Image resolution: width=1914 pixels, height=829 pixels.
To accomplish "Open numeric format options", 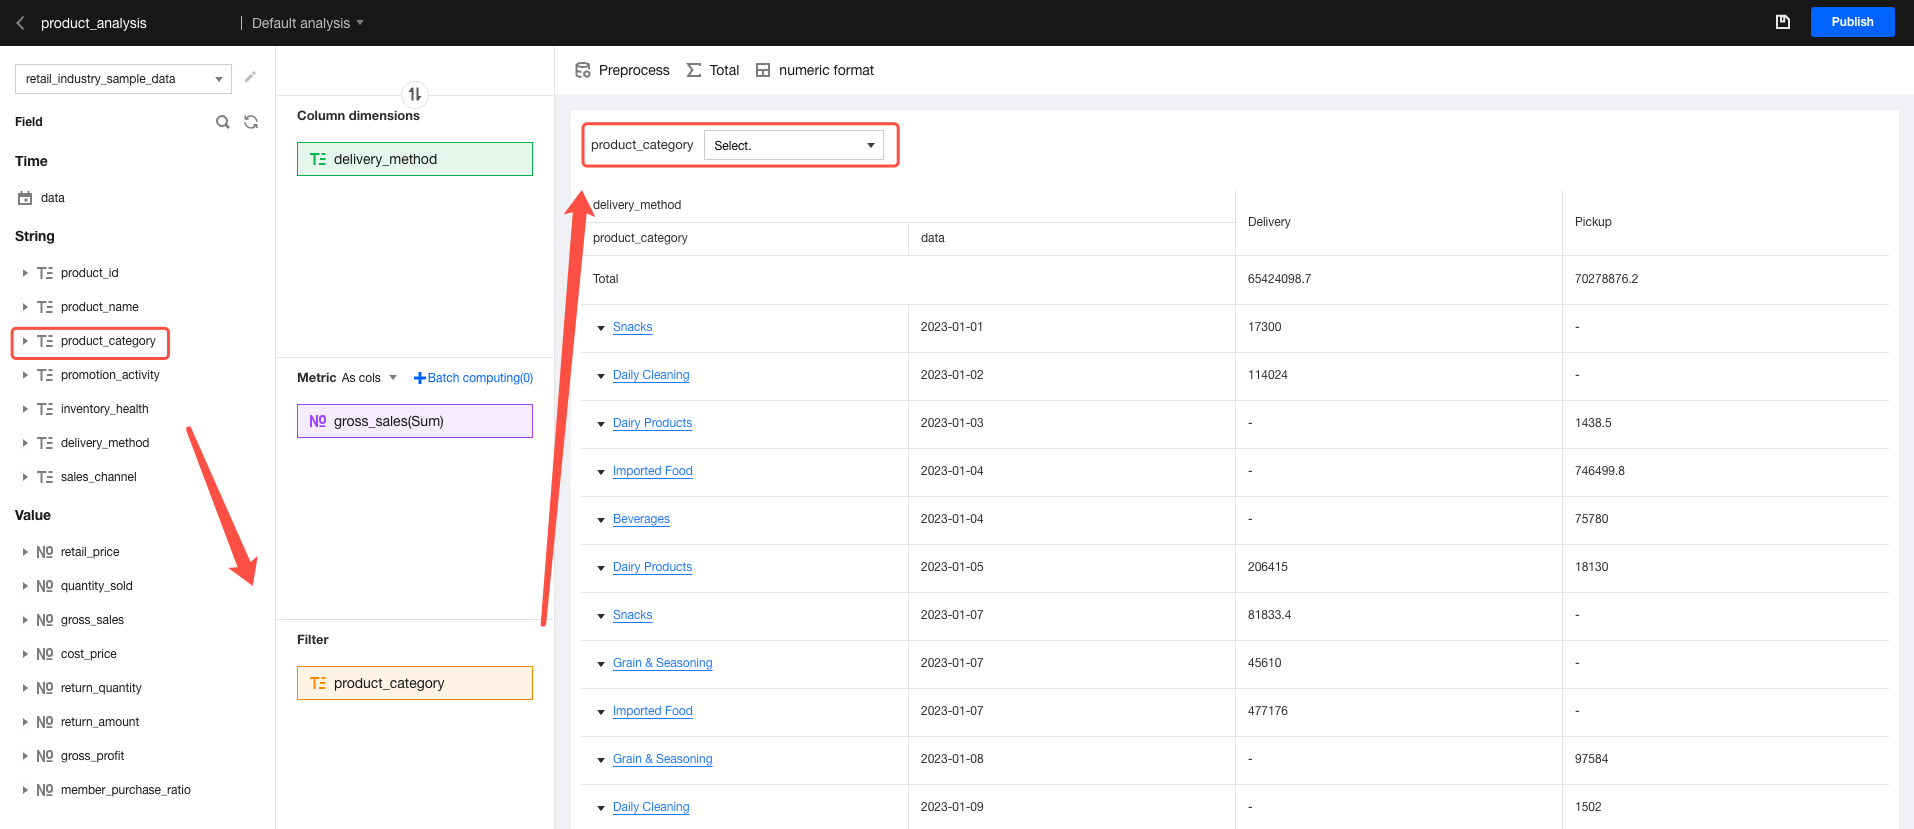I will [815, 70].
